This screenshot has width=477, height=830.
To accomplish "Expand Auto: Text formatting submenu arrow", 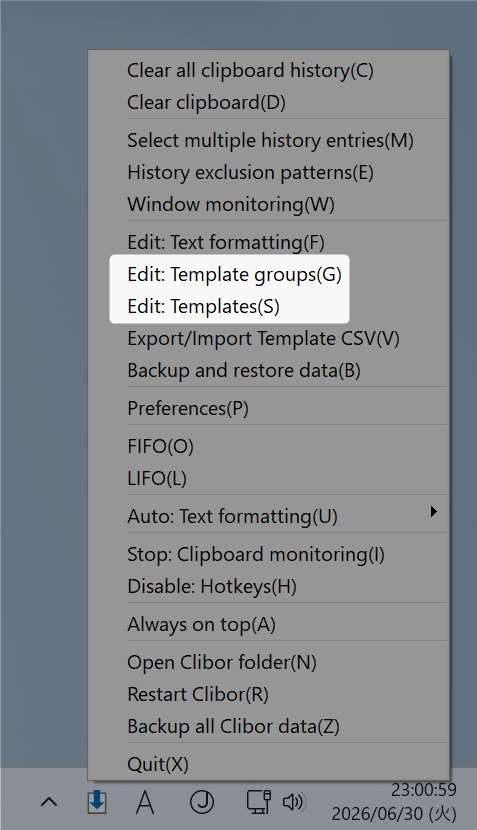I will pos(434,511).
